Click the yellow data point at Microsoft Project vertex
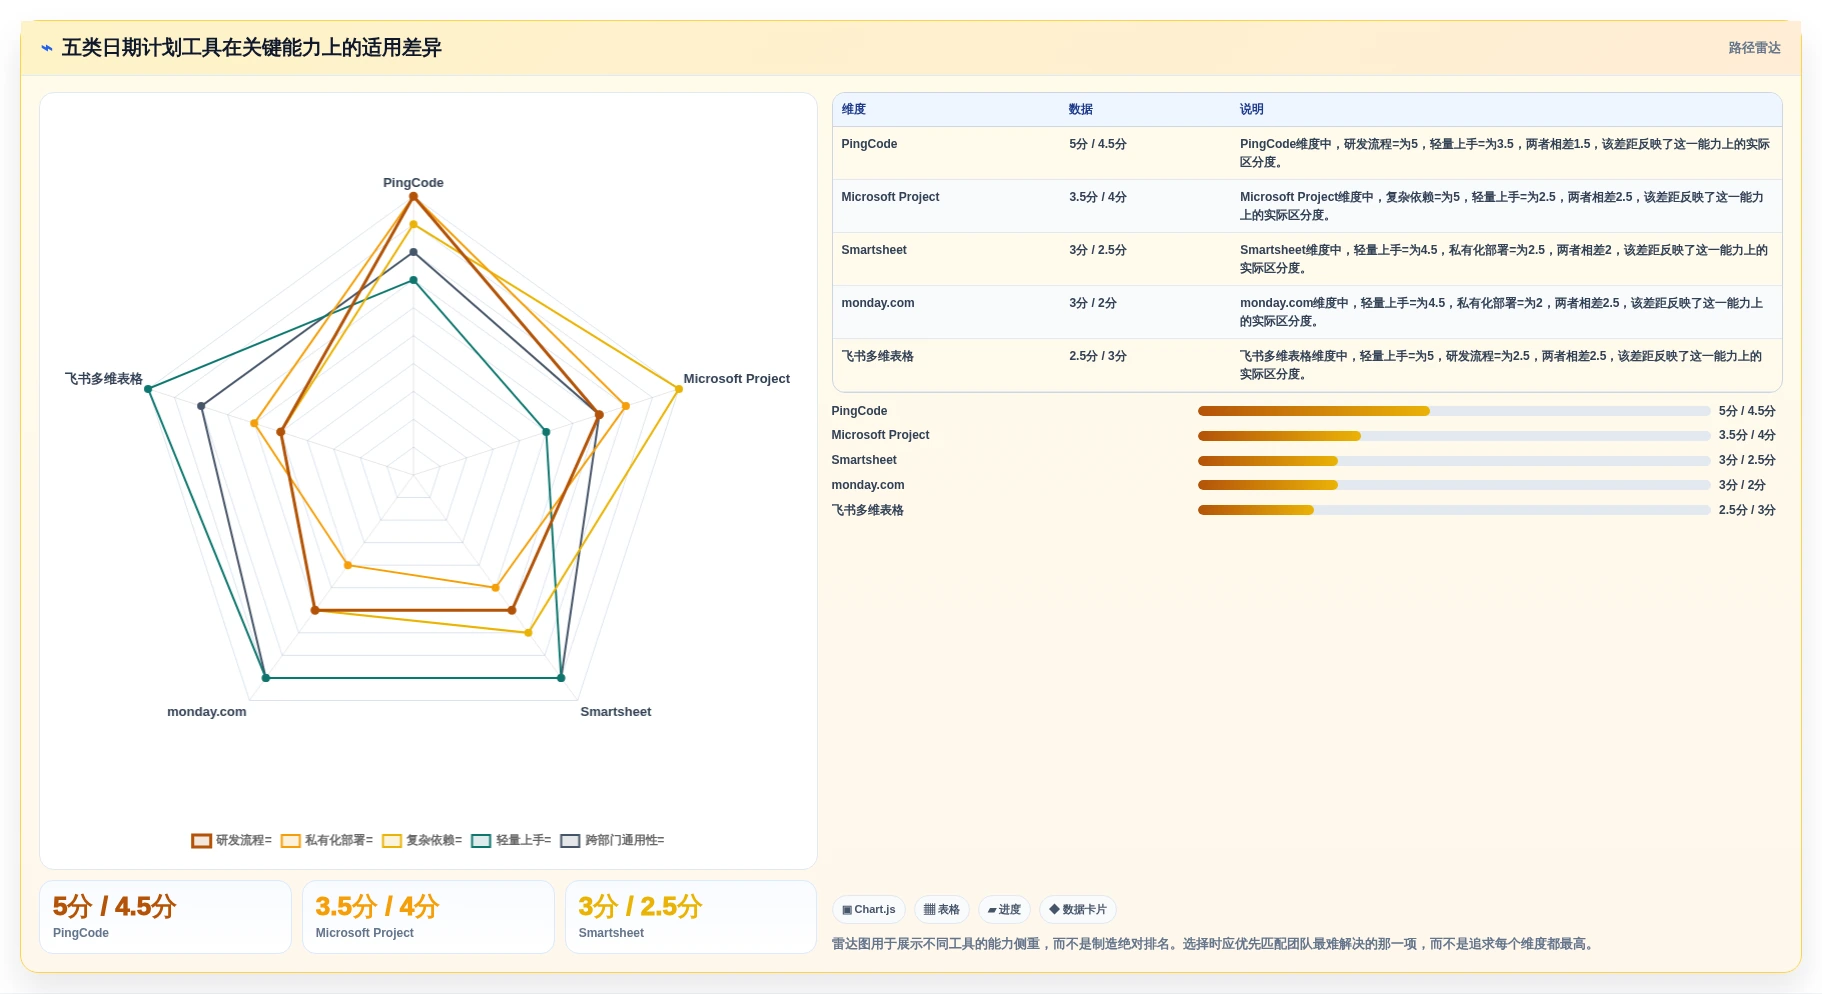Image resolution: width=1822 pixels, height=994 pixels. pyautogui.click(x=679, y=389)
